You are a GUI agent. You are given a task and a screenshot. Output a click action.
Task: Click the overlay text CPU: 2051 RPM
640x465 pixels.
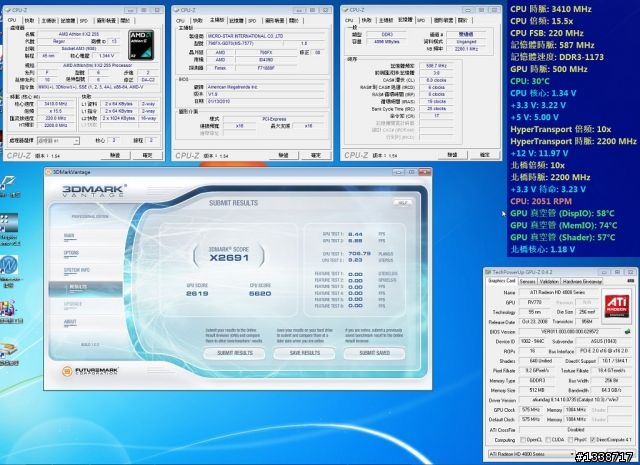[x=541, y=201]
